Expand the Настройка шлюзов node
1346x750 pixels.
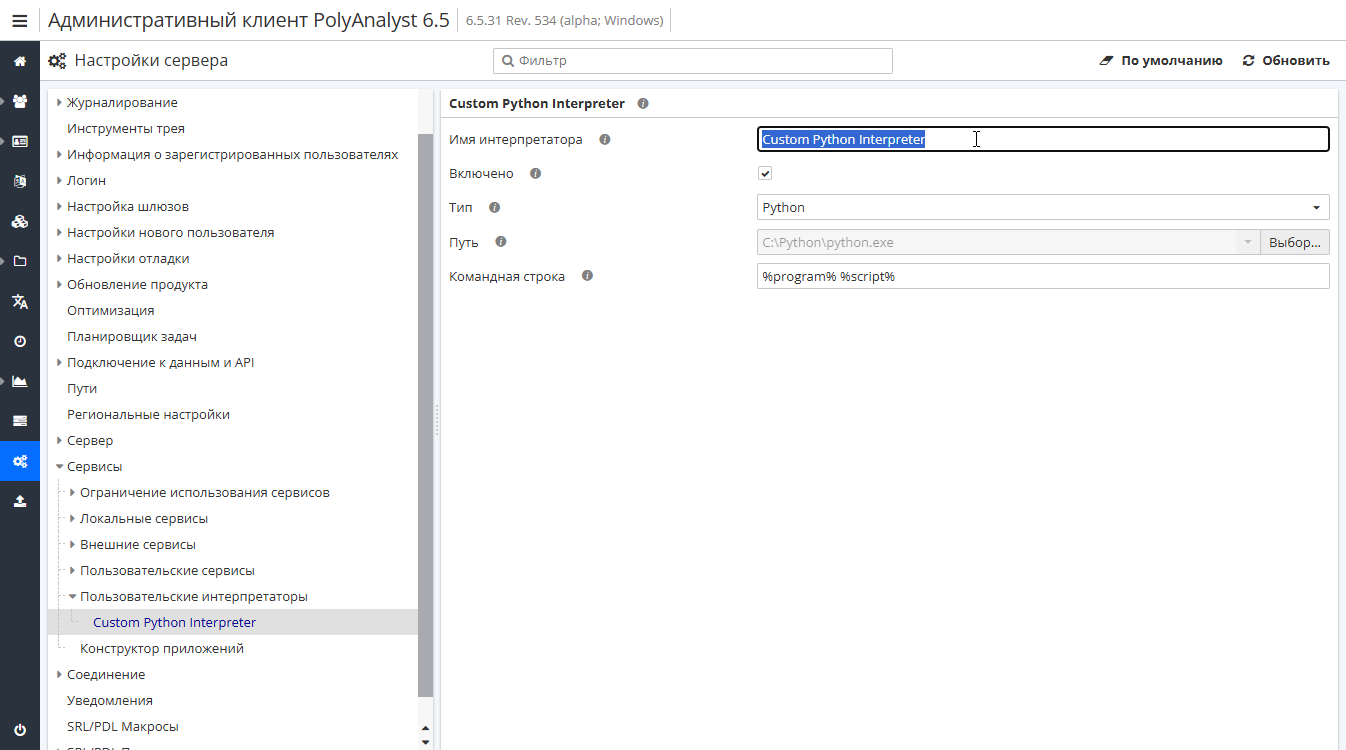(x=59, y=207)
